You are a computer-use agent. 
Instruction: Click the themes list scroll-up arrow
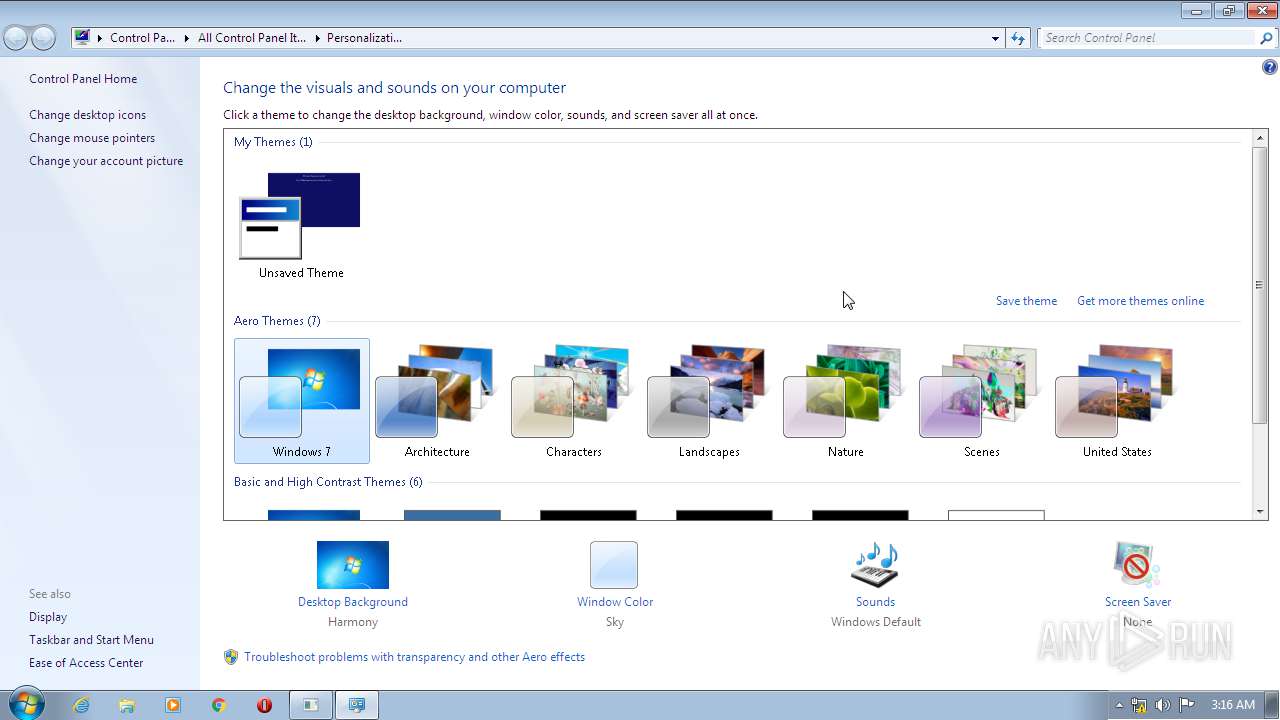(x=1260, y=137)
